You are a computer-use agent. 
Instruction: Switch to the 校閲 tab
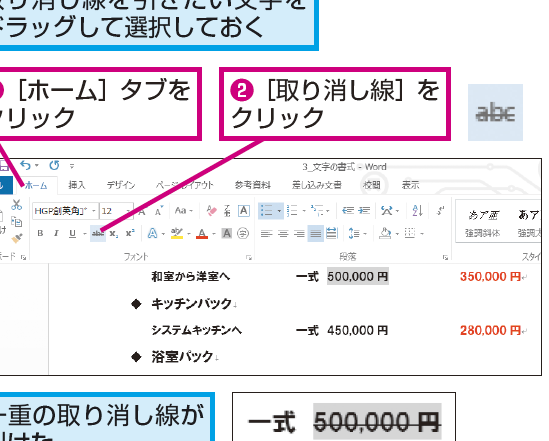[371, 185]
